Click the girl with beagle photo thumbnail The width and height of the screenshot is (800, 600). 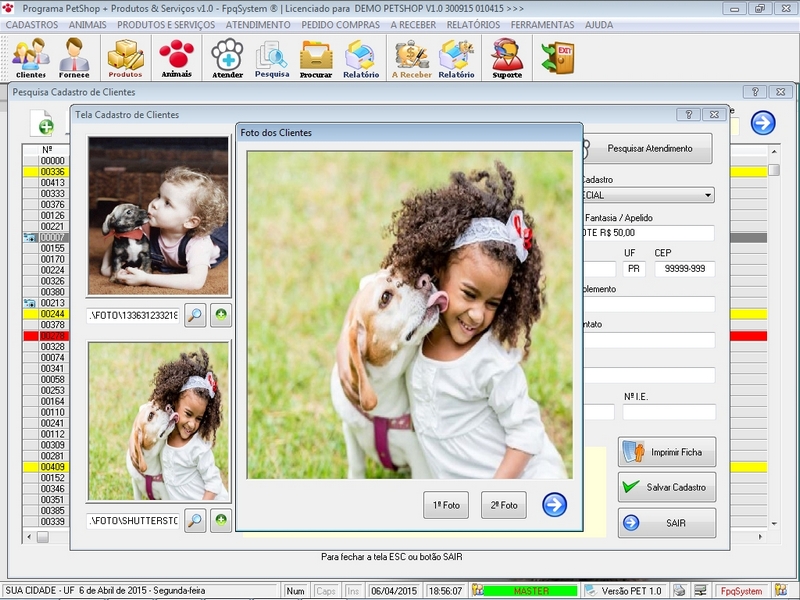click(x=158, y=421)
